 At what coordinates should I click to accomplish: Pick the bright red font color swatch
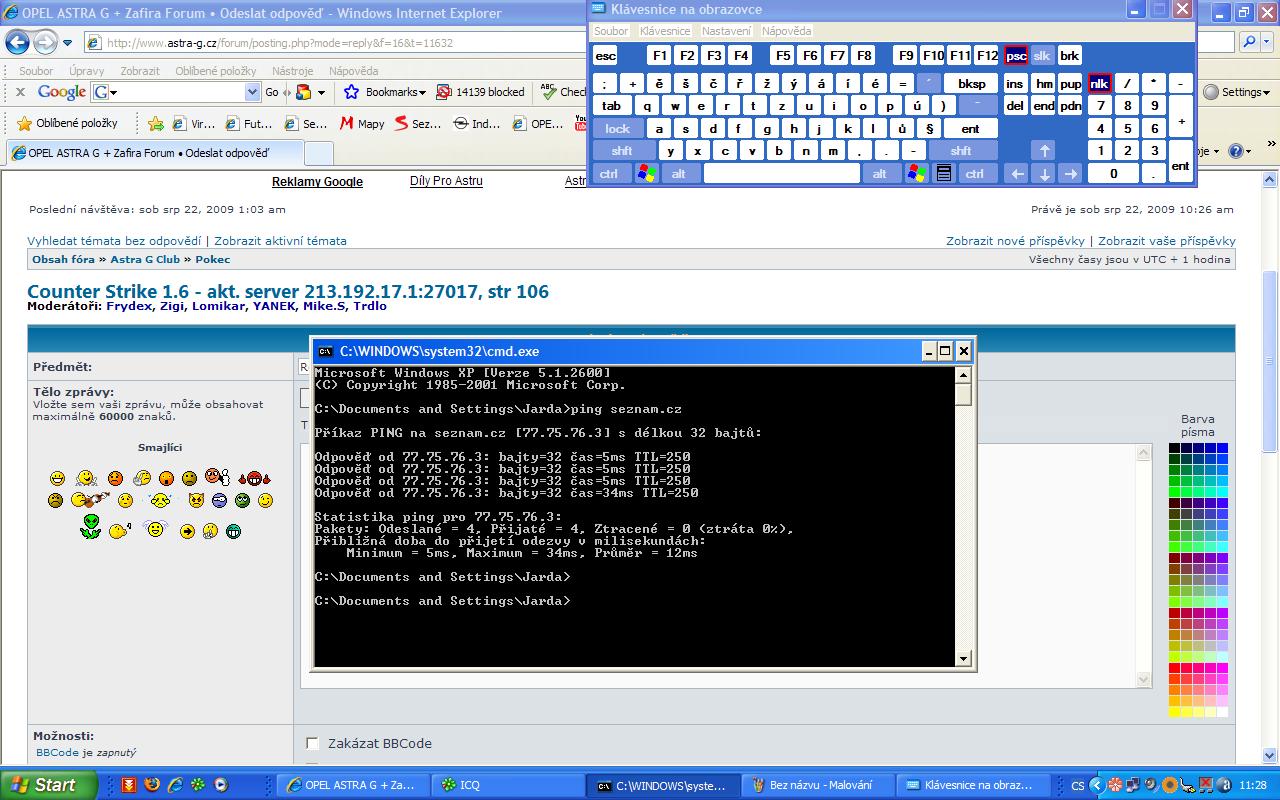point(1174,668)
